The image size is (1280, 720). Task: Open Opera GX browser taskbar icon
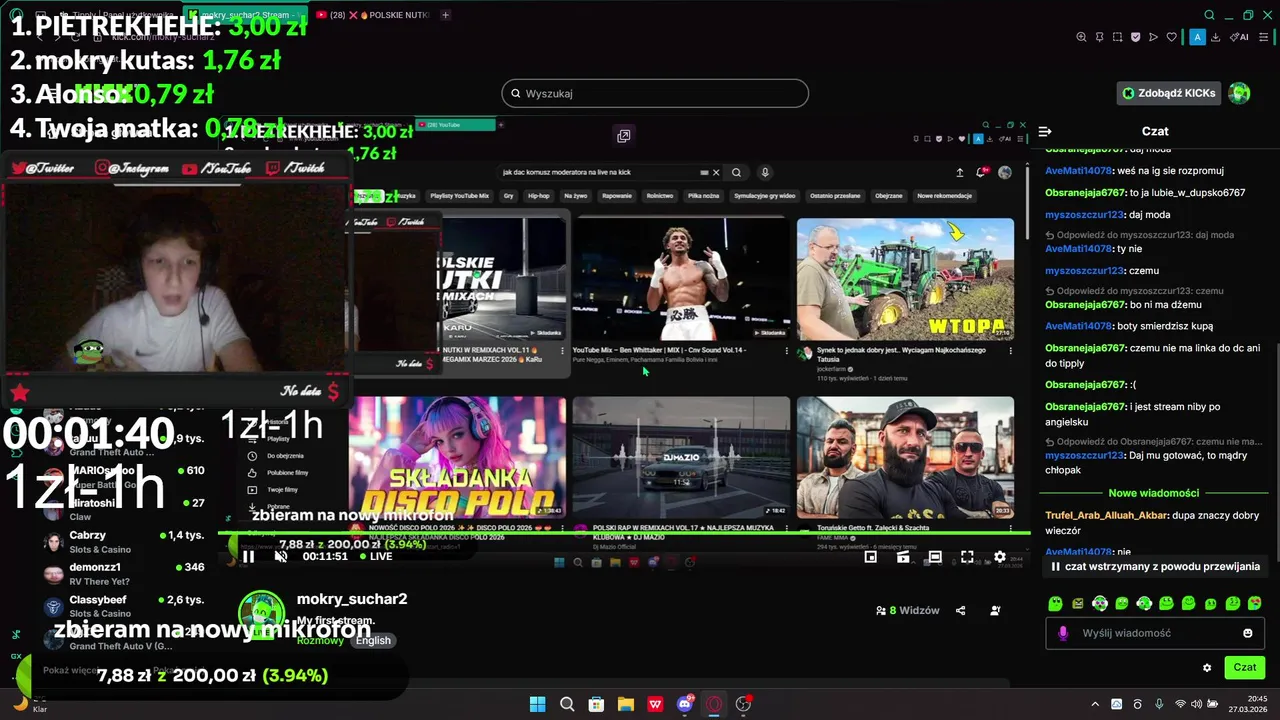tap(714, 704)
